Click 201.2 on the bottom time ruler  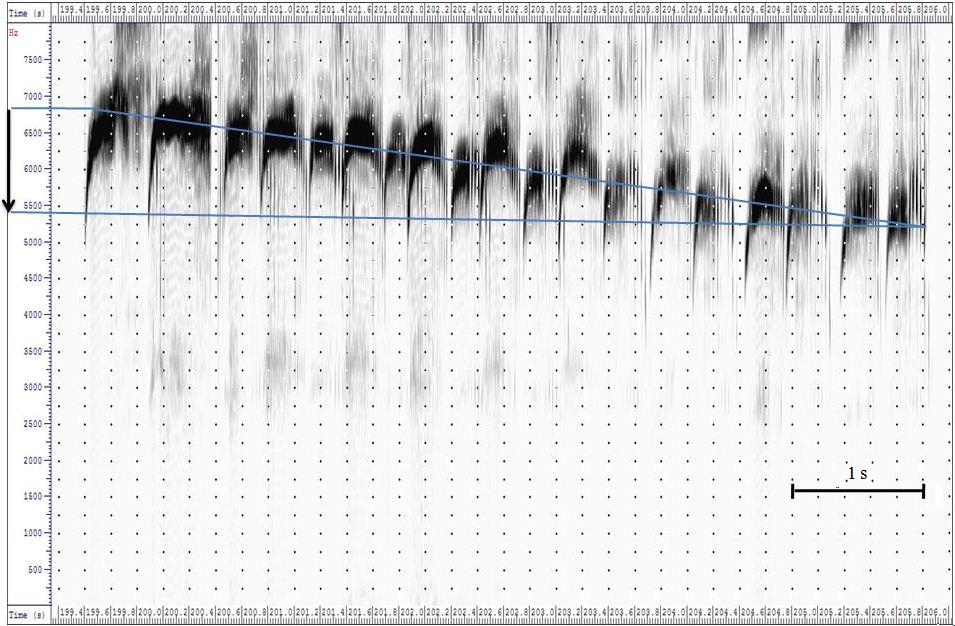[306, 614]
